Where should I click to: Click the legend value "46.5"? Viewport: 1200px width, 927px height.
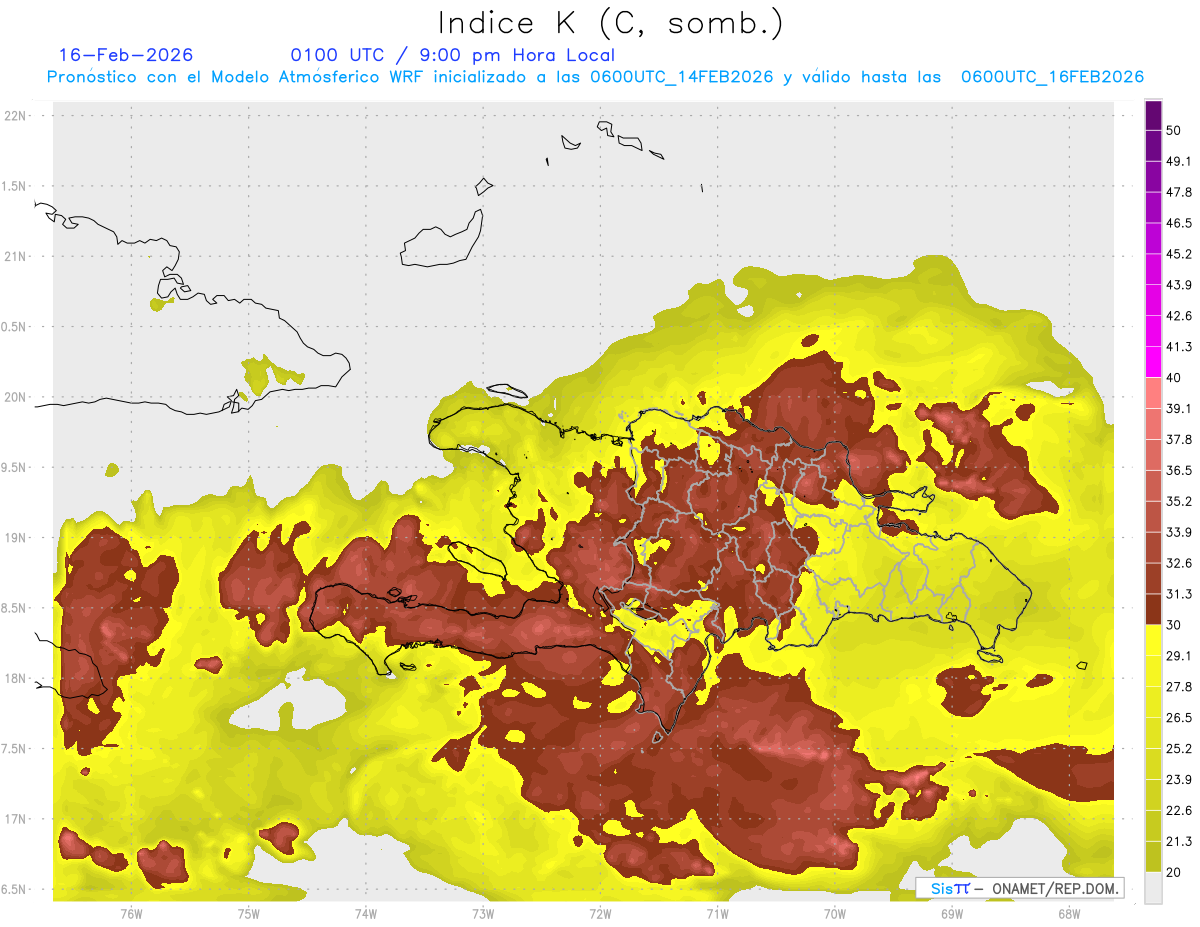pos(1179,223)
